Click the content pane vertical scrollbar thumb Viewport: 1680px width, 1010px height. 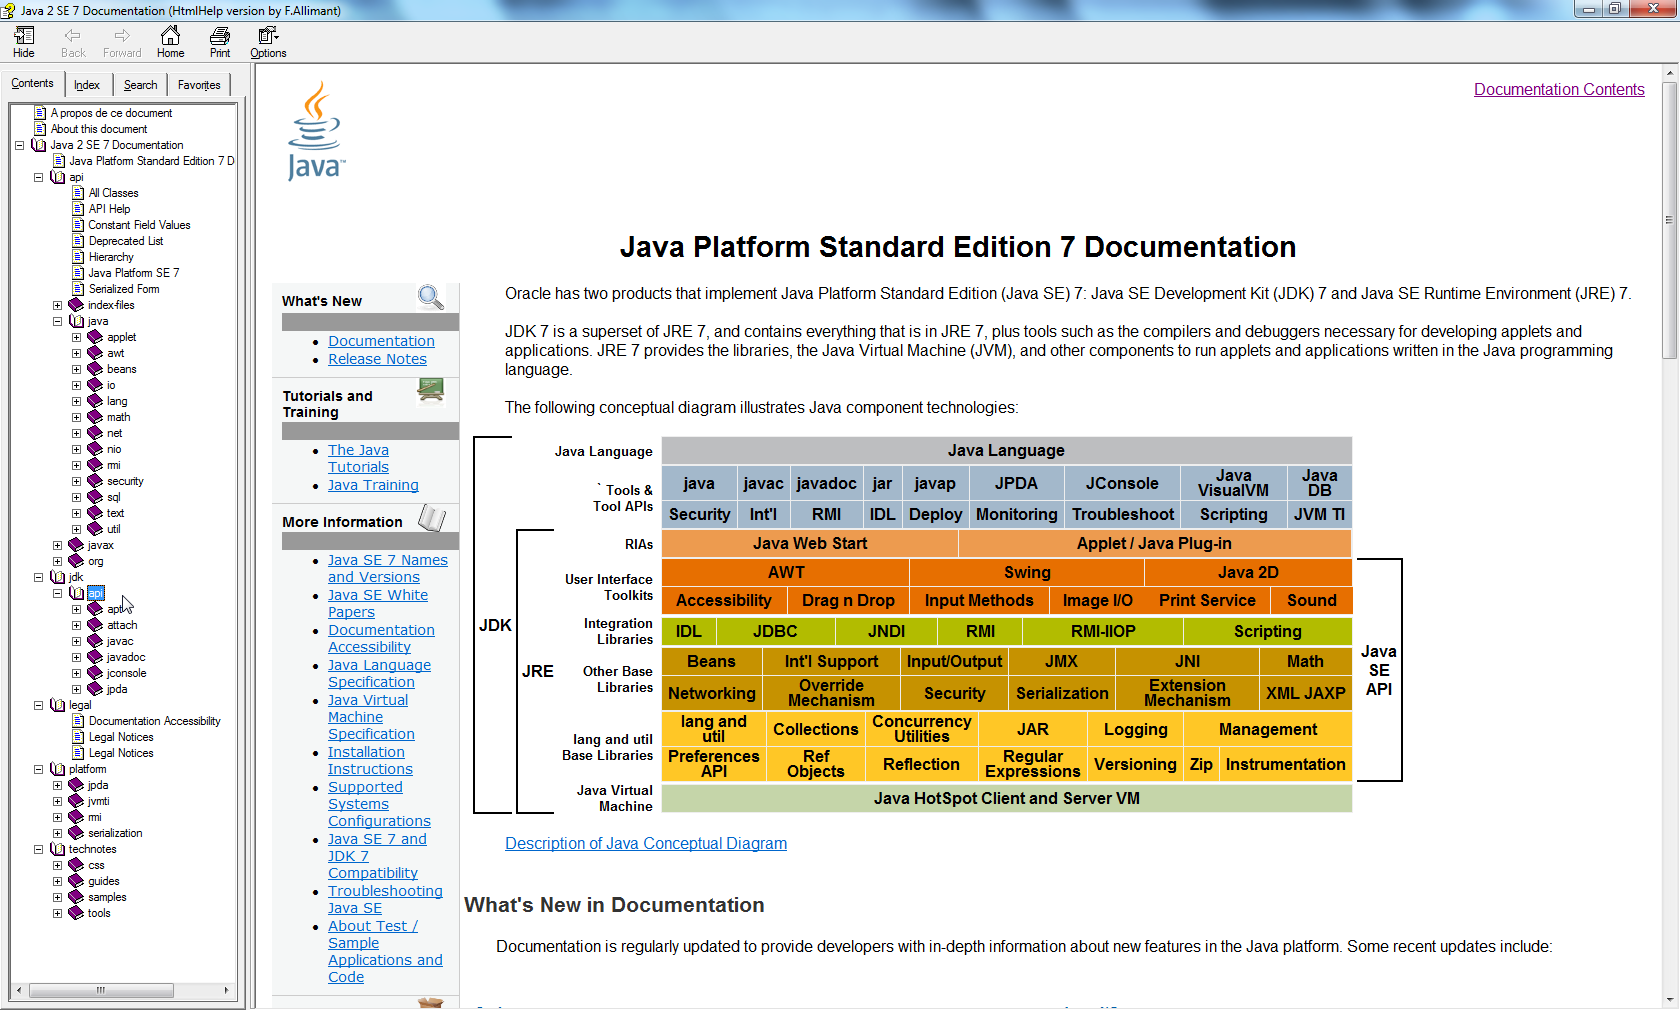tap(1670, 220)
